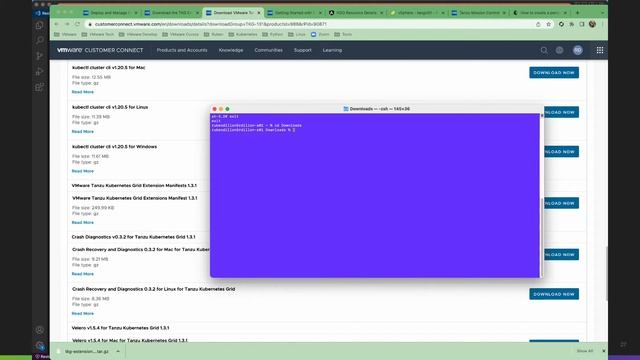This screenshot has height=360, width=640.
Task: Open the Support menu
Action: (302, 50)
